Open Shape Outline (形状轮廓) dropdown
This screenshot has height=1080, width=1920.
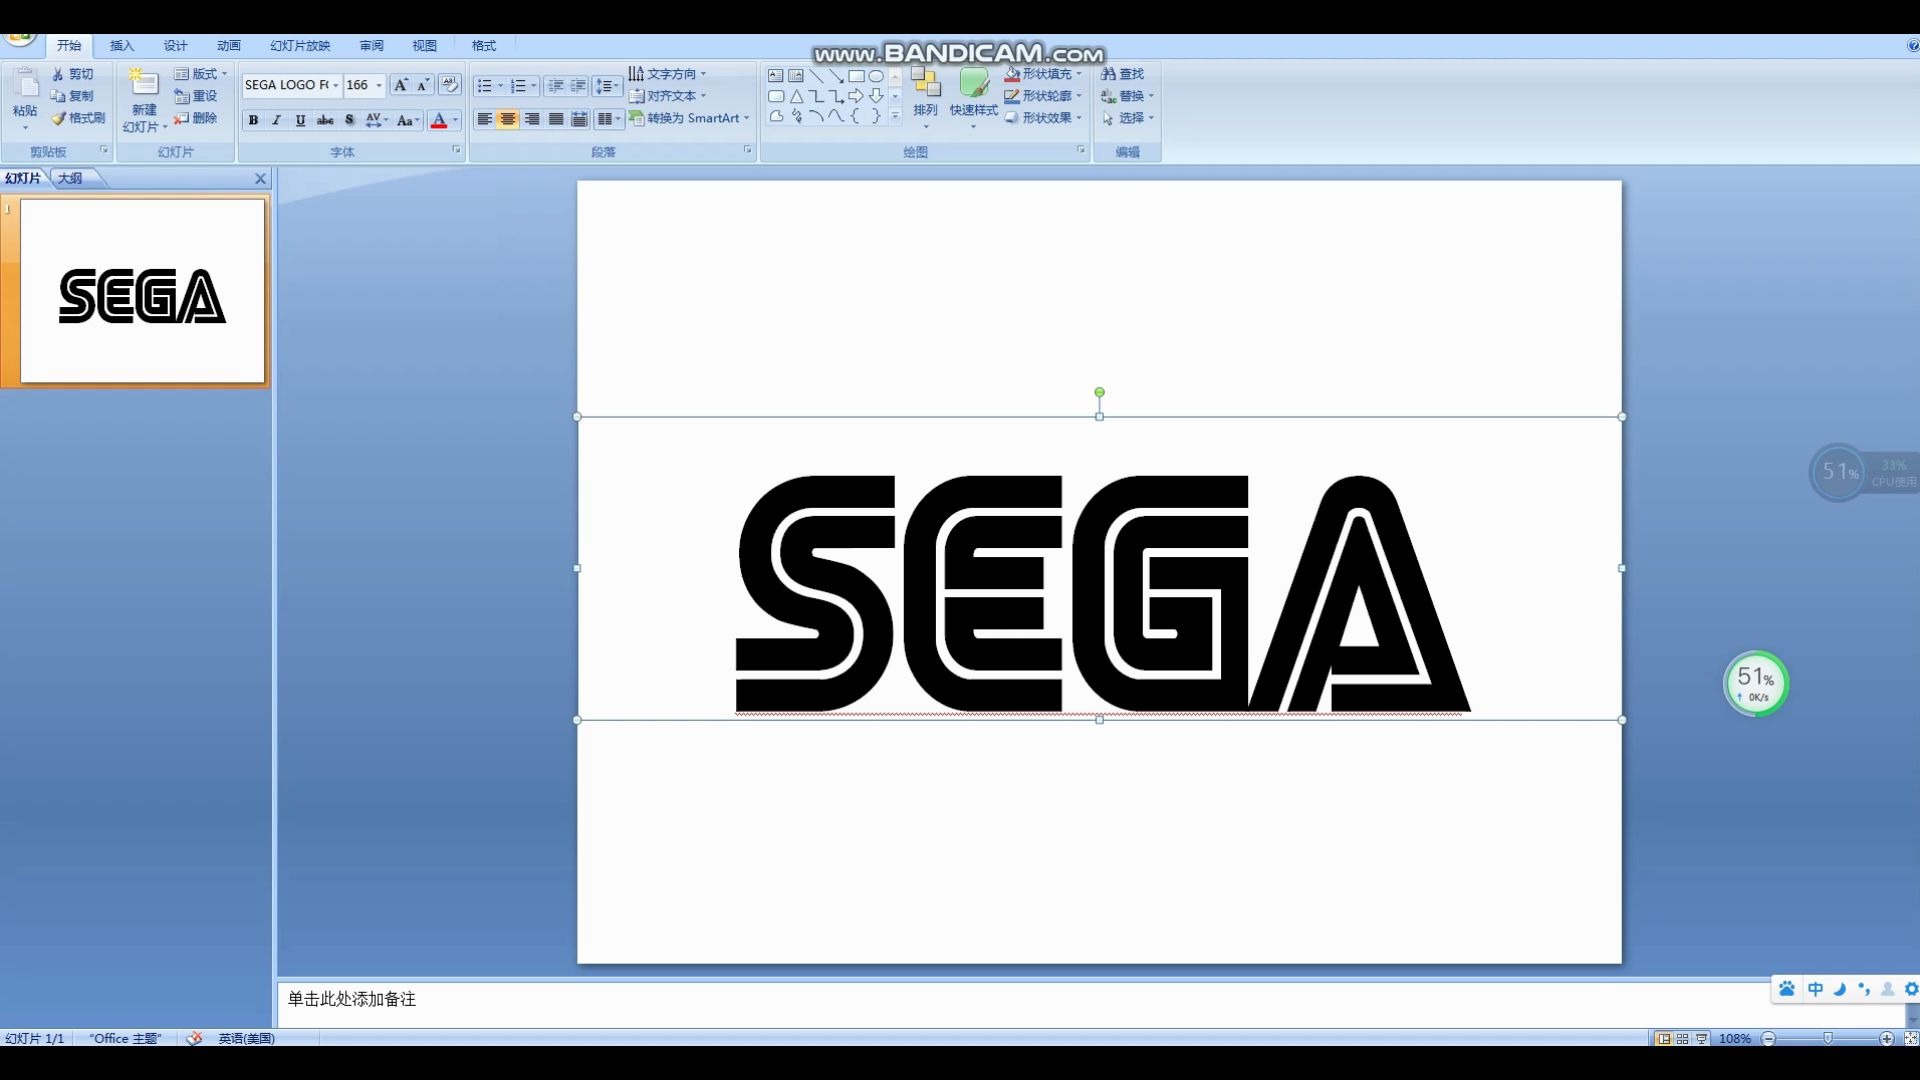point(1043,96)
